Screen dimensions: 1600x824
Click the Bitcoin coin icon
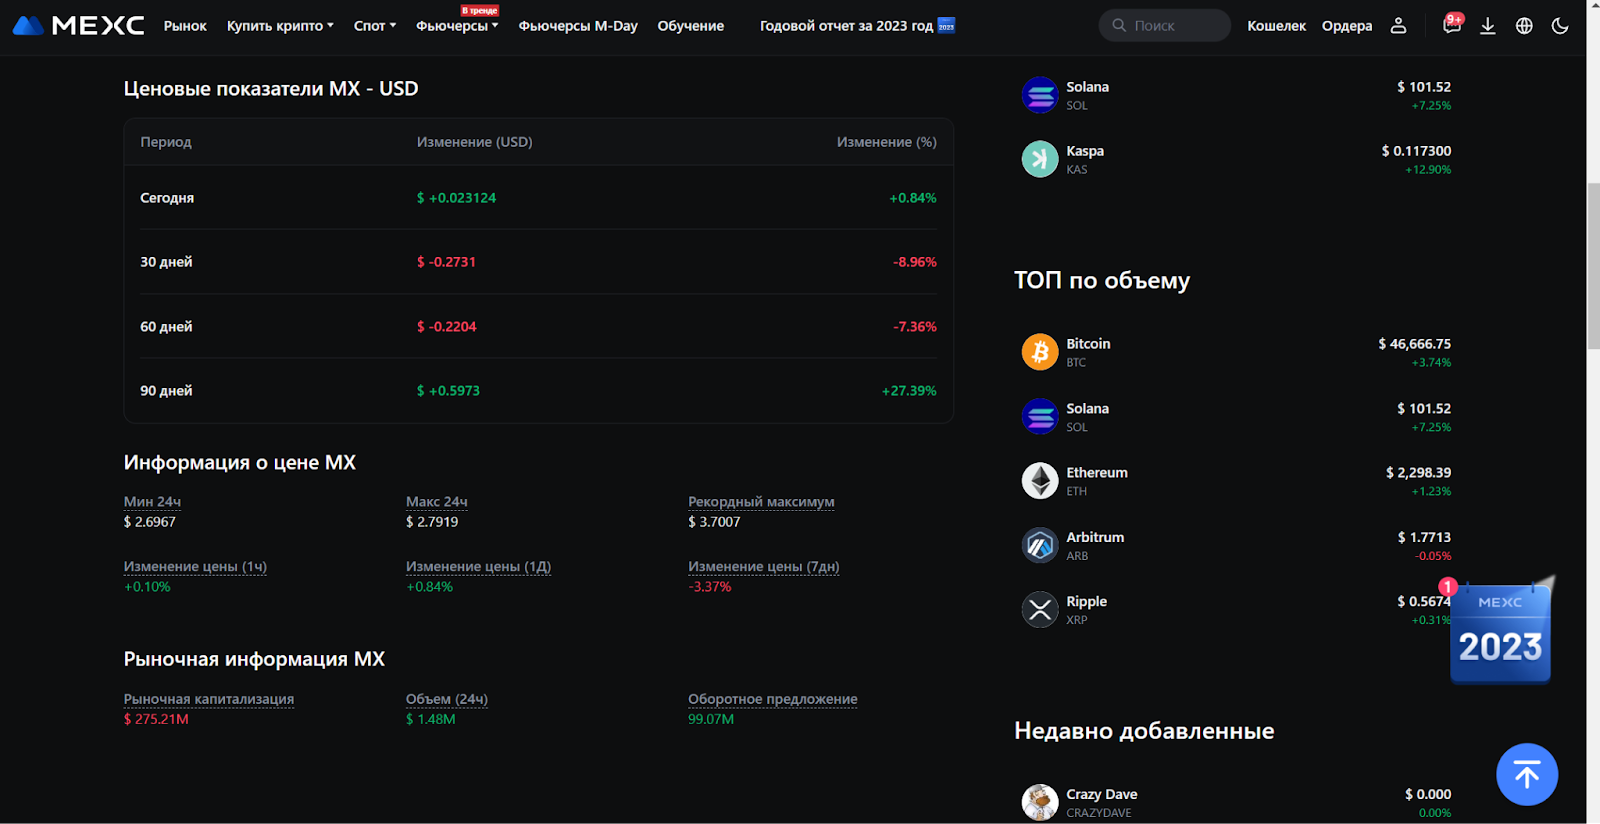(1040, 352)
